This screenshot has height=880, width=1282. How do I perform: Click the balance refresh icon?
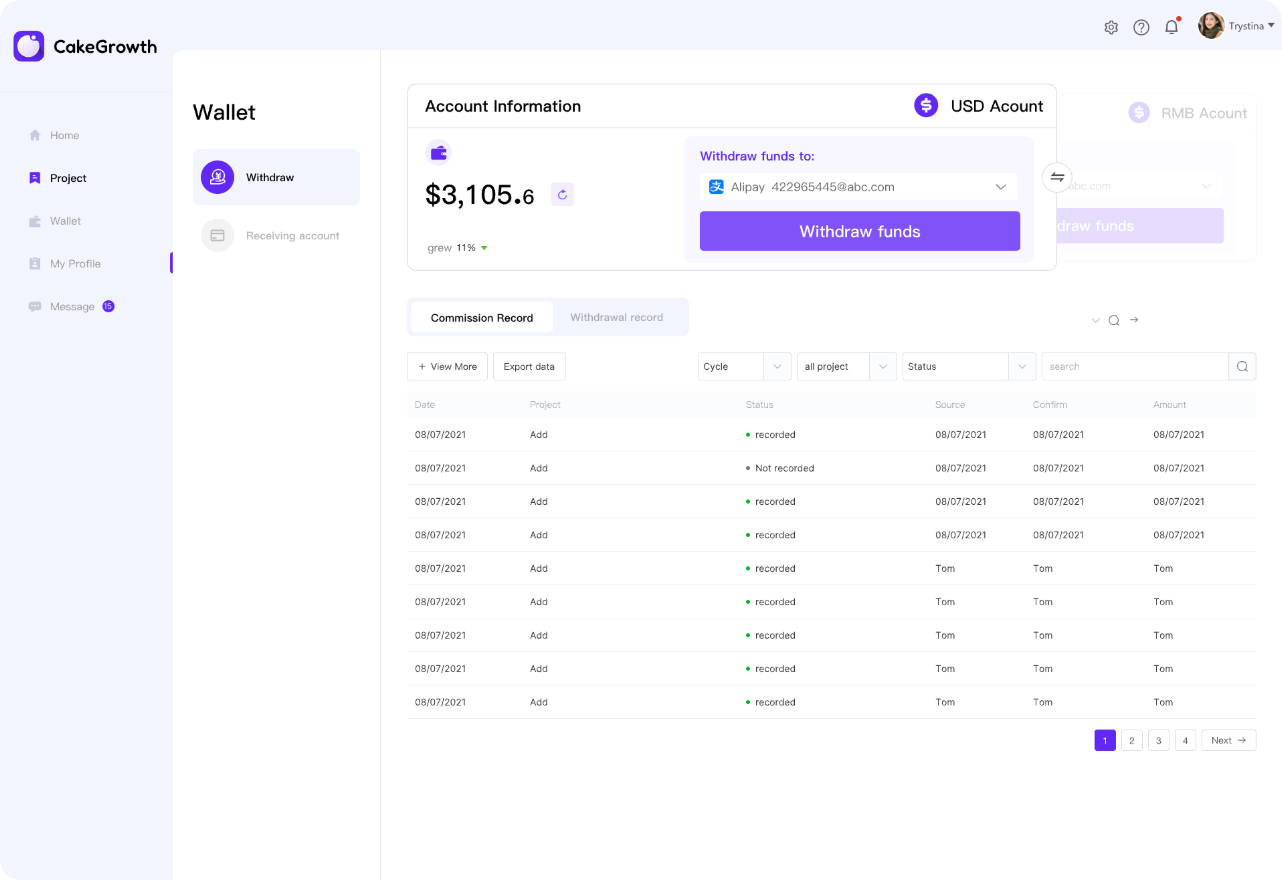click(562, 195)
